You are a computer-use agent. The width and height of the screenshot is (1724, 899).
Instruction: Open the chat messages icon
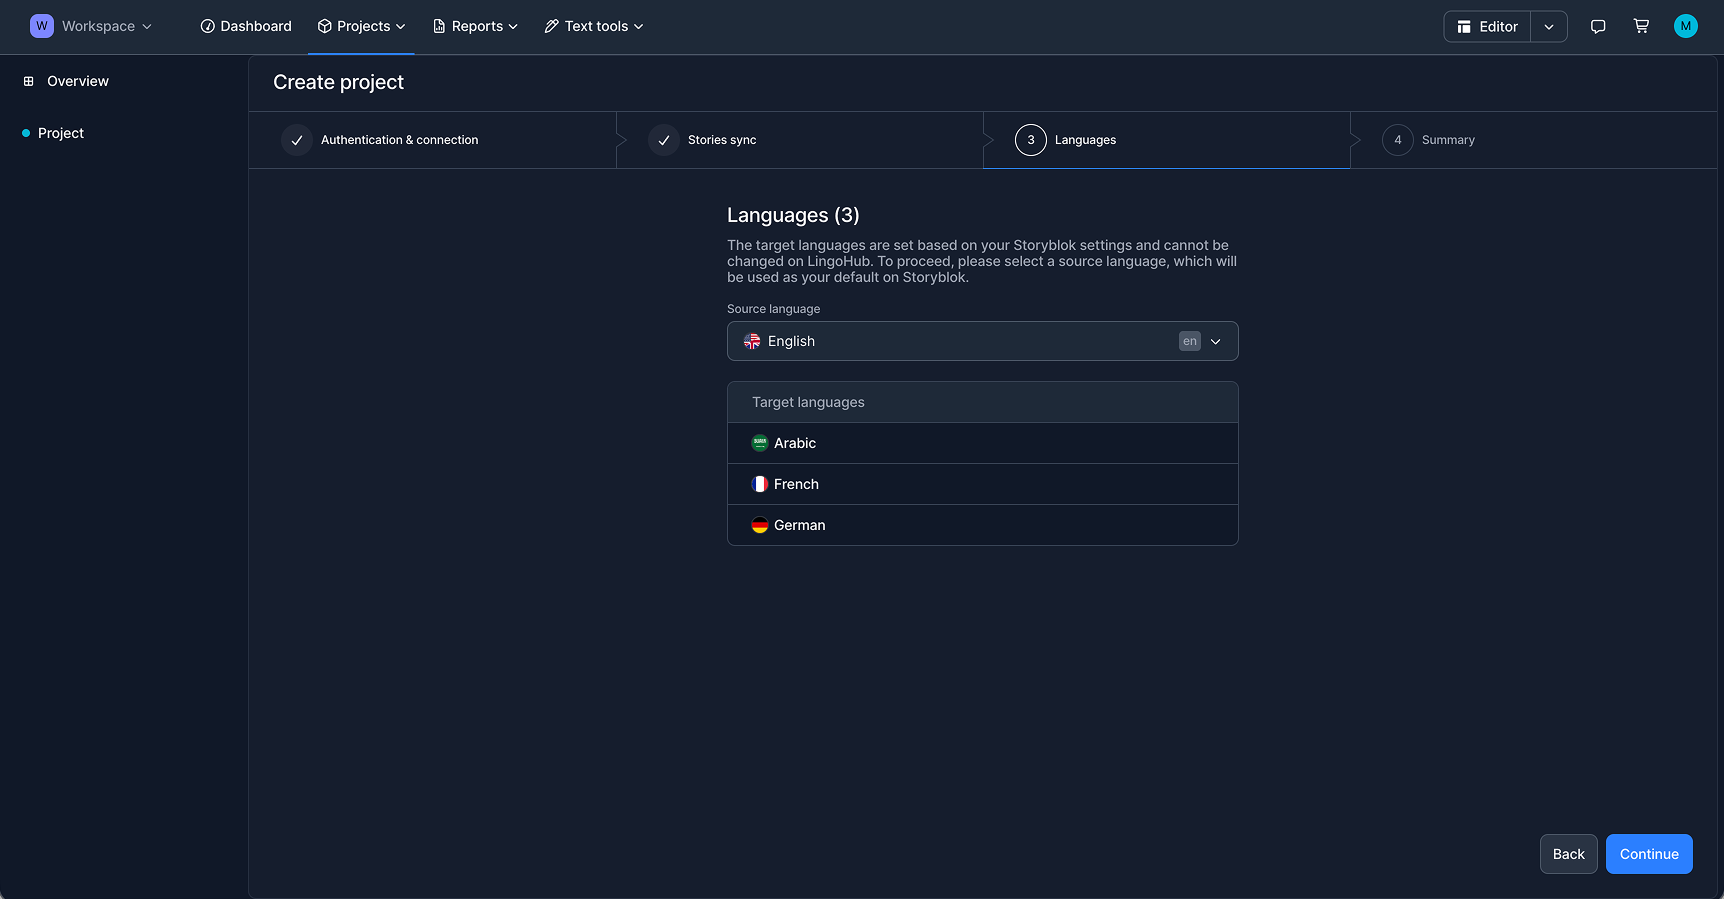pyautogui.click(x=1598, y=26)
